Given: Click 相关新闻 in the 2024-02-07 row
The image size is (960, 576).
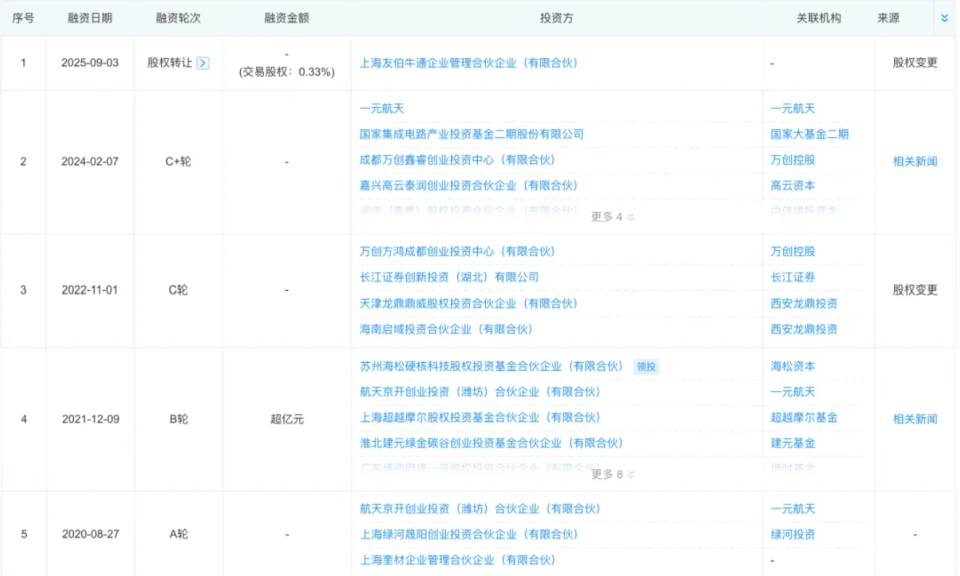Looking at the screenshot, I should 913,160.
